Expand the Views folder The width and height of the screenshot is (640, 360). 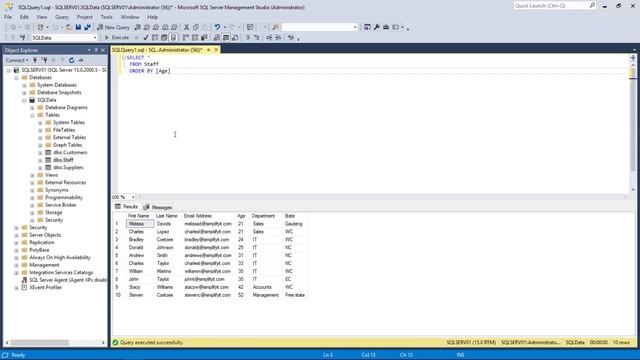tap(32, 175)
